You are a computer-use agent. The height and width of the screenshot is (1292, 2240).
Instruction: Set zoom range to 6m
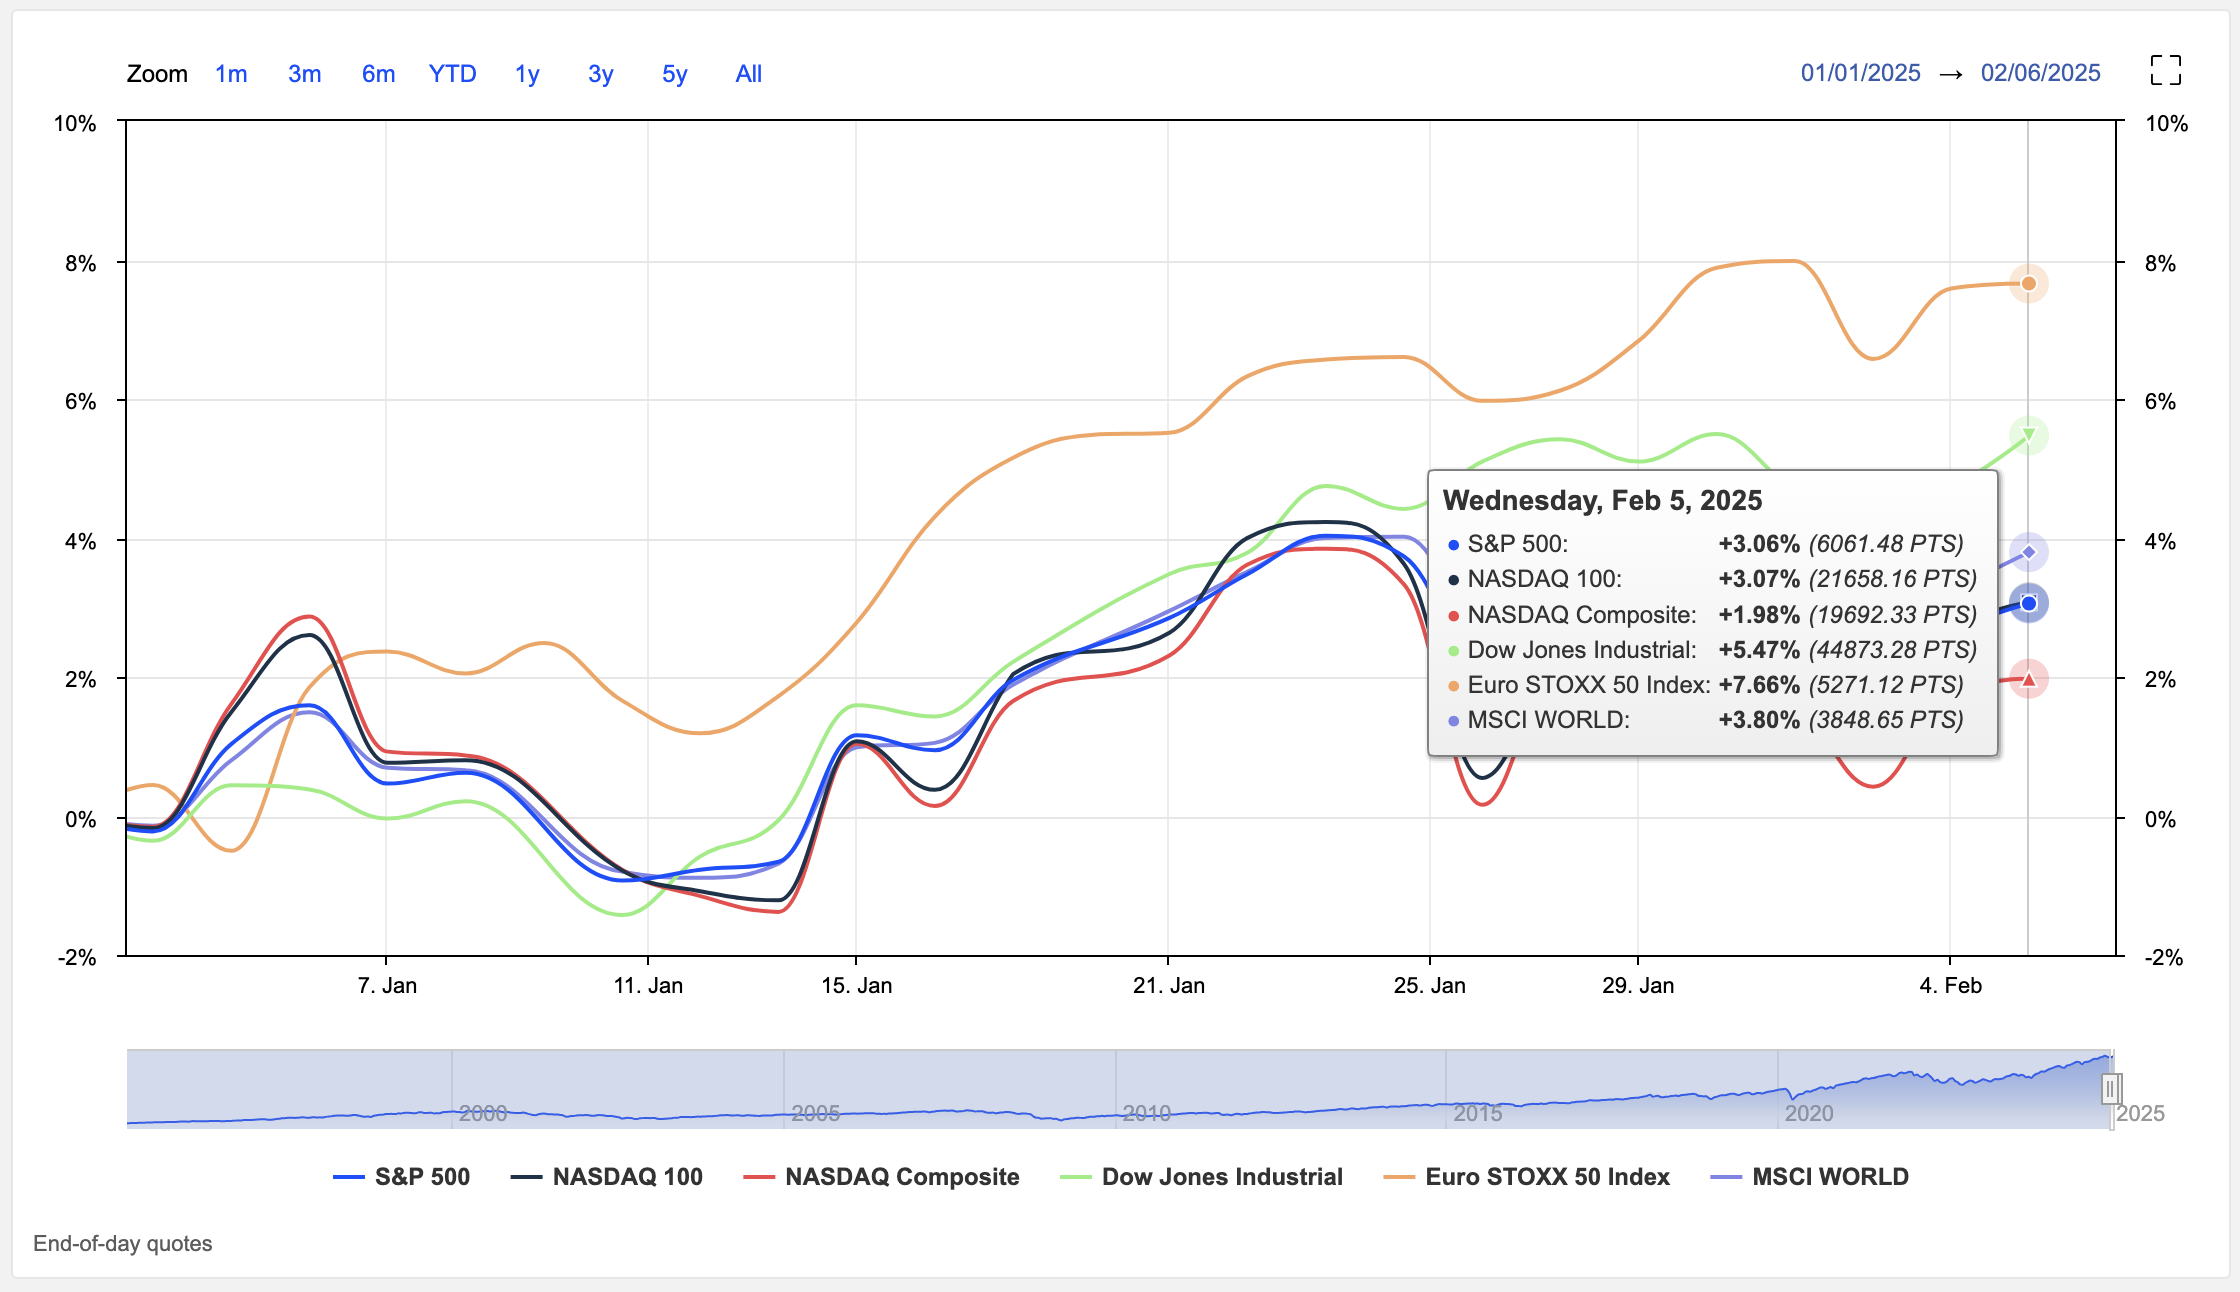378,74
